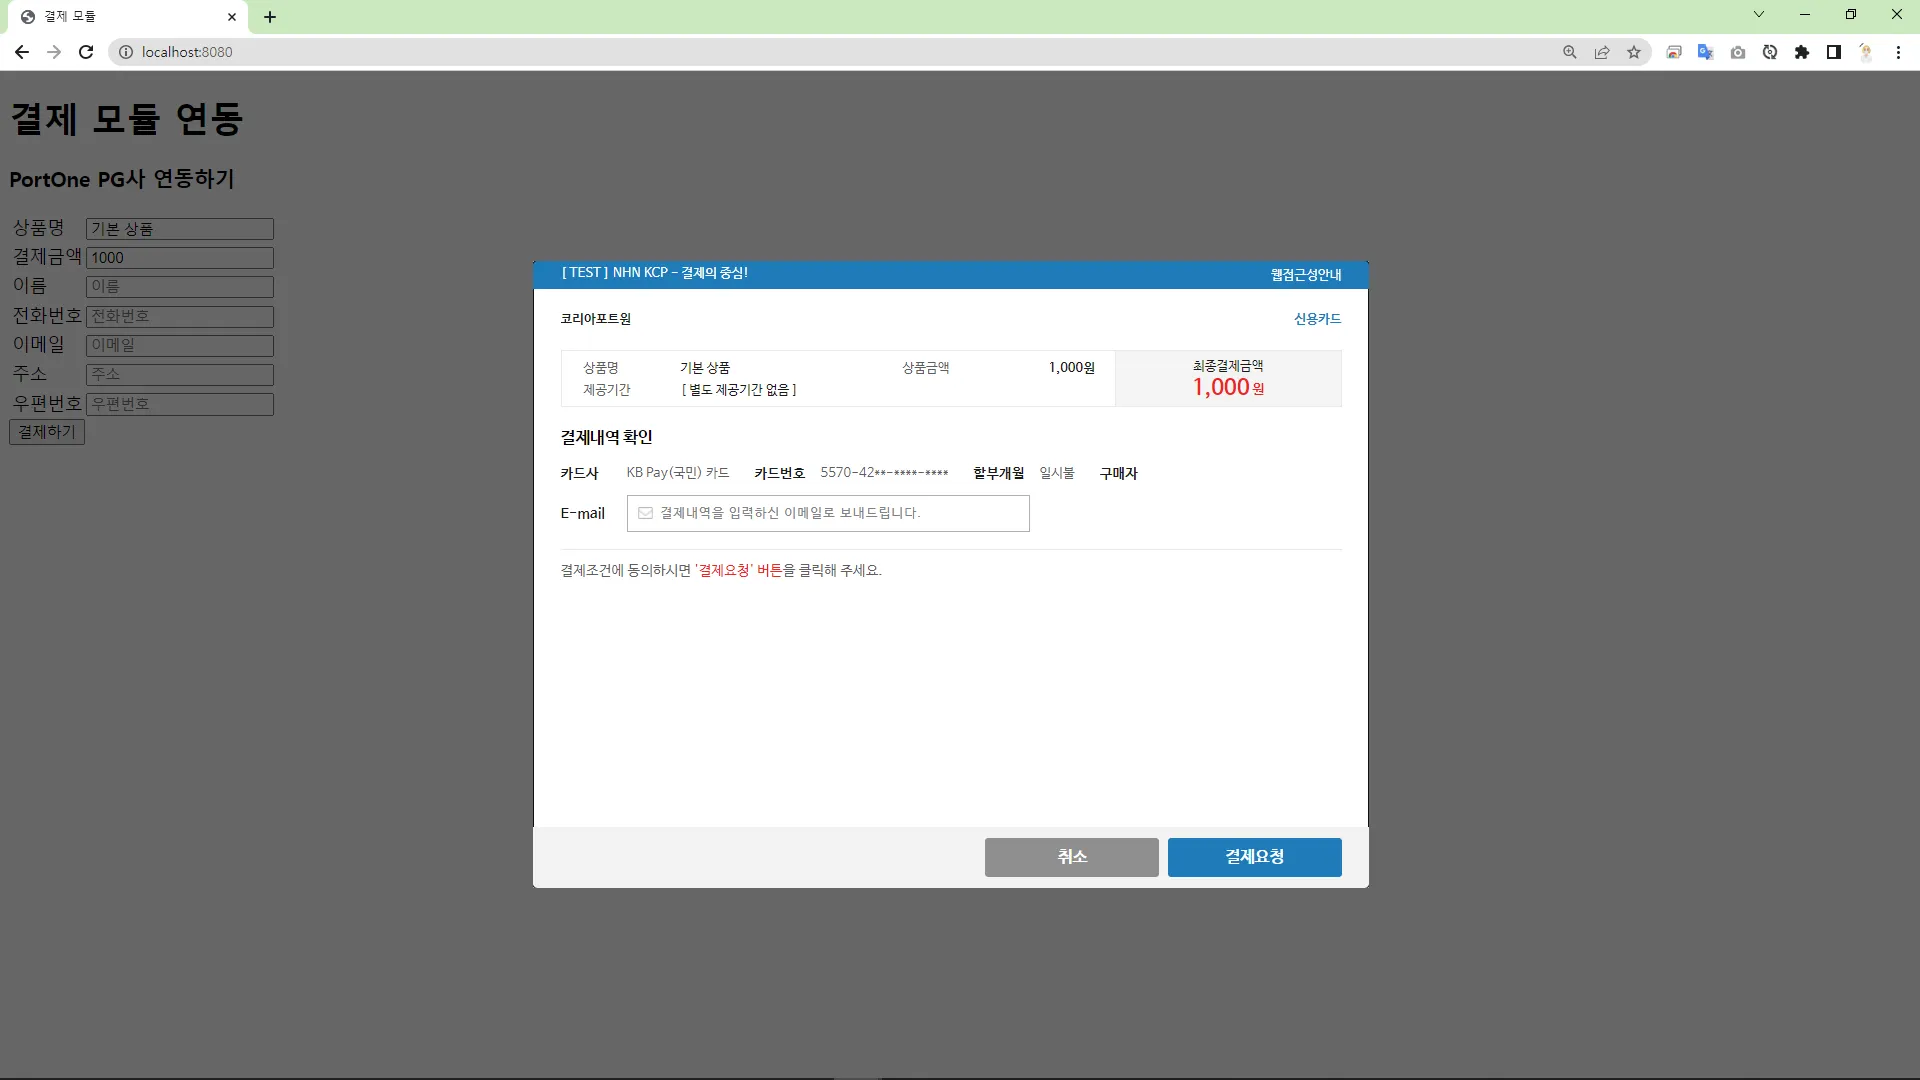This screenshot has width=1920, height=1080.
Task: Click the site information icon
Action: 126,52
